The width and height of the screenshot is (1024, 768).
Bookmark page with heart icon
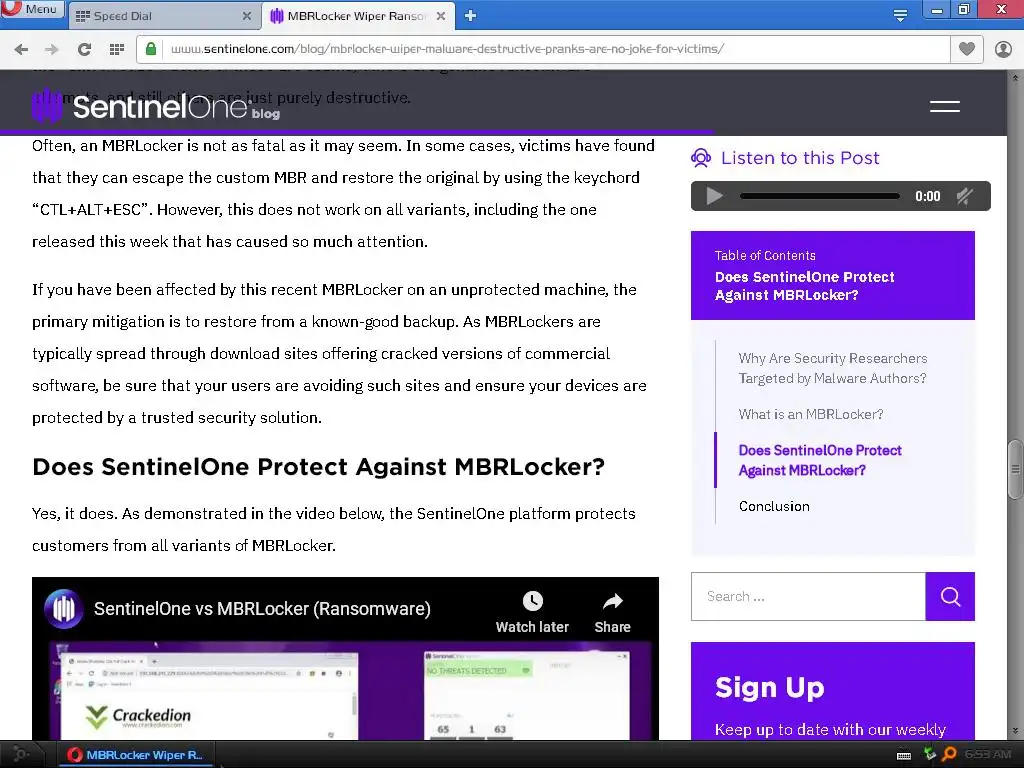[967, 49]
